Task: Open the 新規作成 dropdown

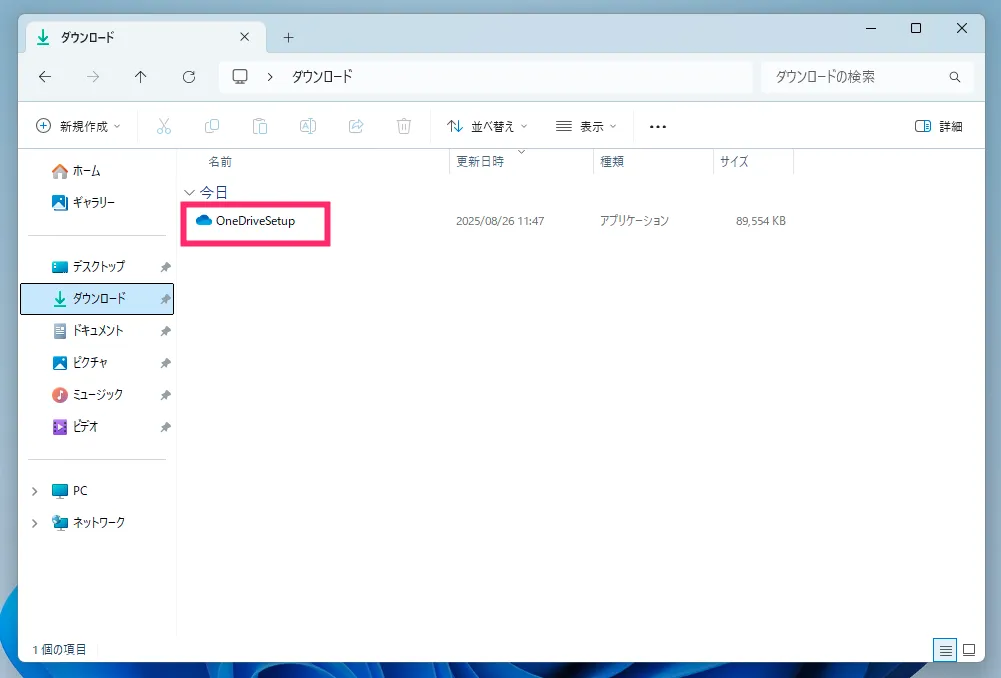Action: click(78, 126)
